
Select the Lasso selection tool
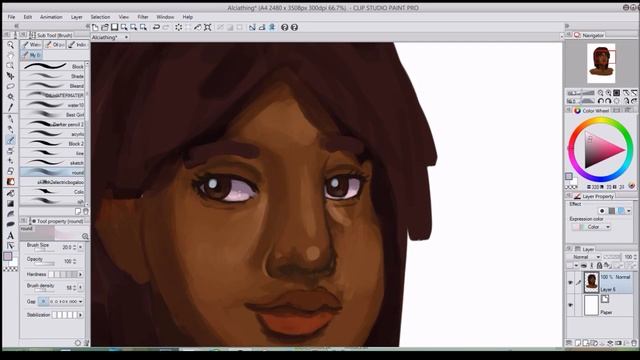(11, 86)
